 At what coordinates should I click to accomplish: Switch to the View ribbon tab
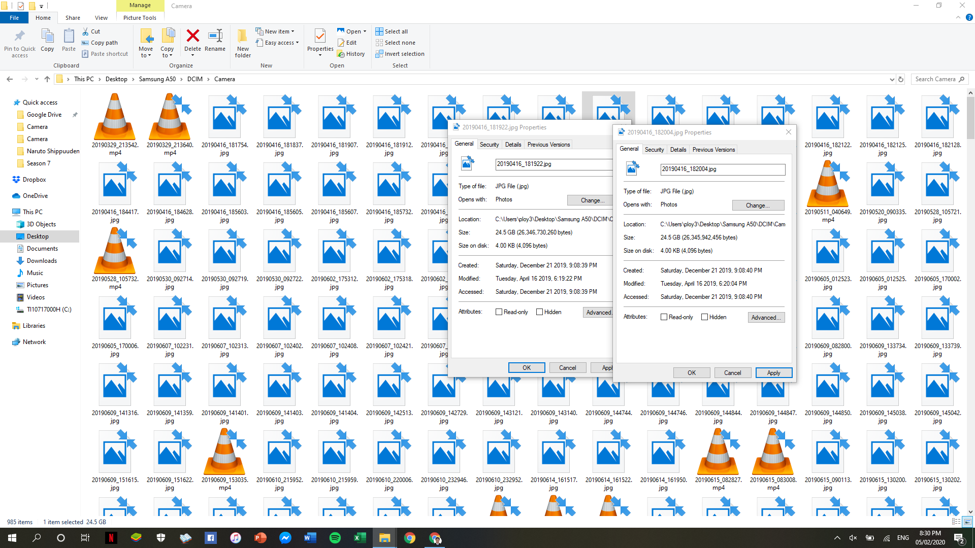click(x=101, y=17)
